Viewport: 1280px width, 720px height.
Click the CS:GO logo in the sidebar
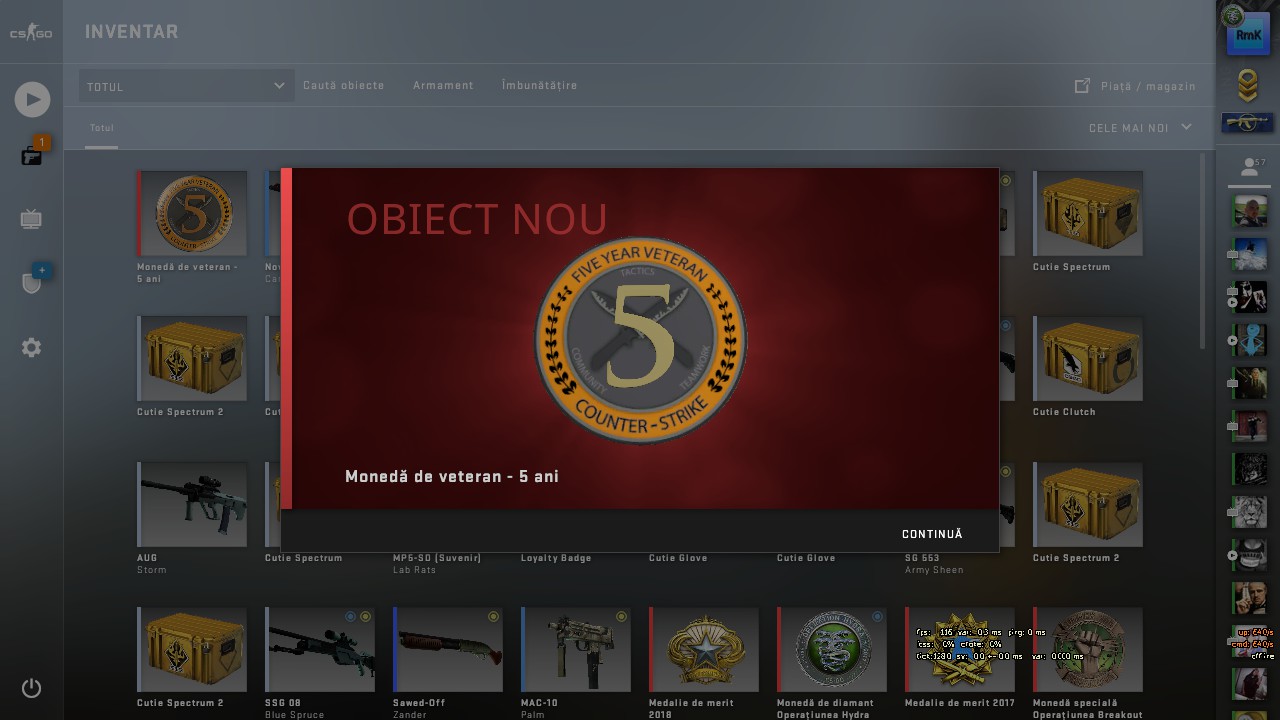click(31, 33)
